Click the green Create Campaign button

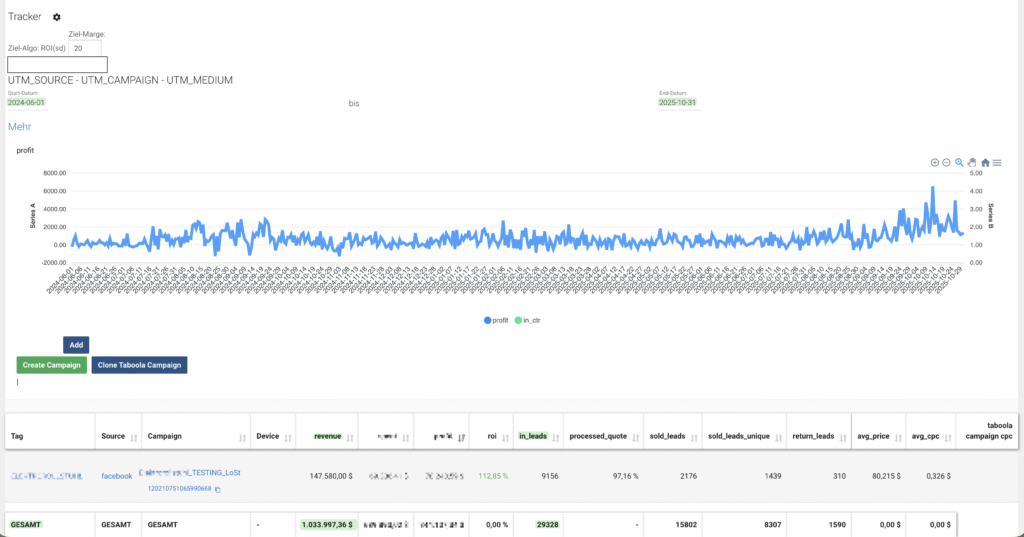point(50,365)
